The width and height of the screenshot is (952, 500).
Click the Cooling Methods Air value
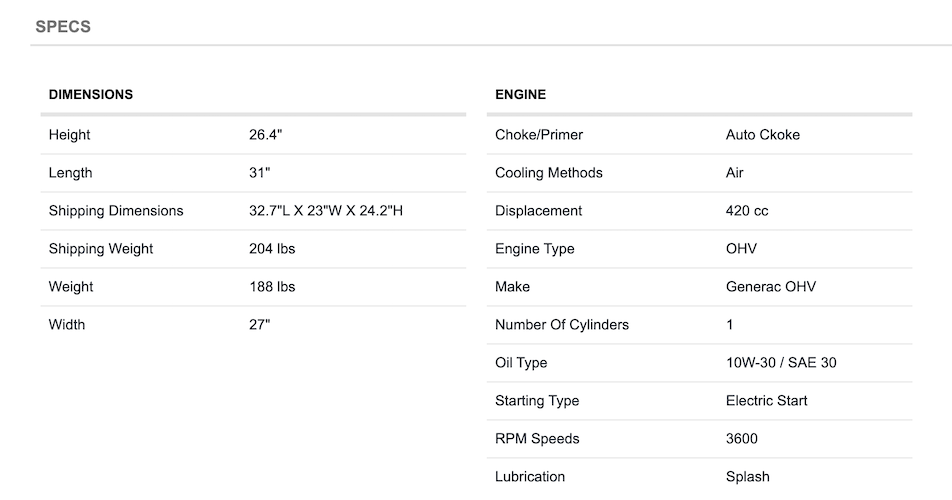[735, 173]
